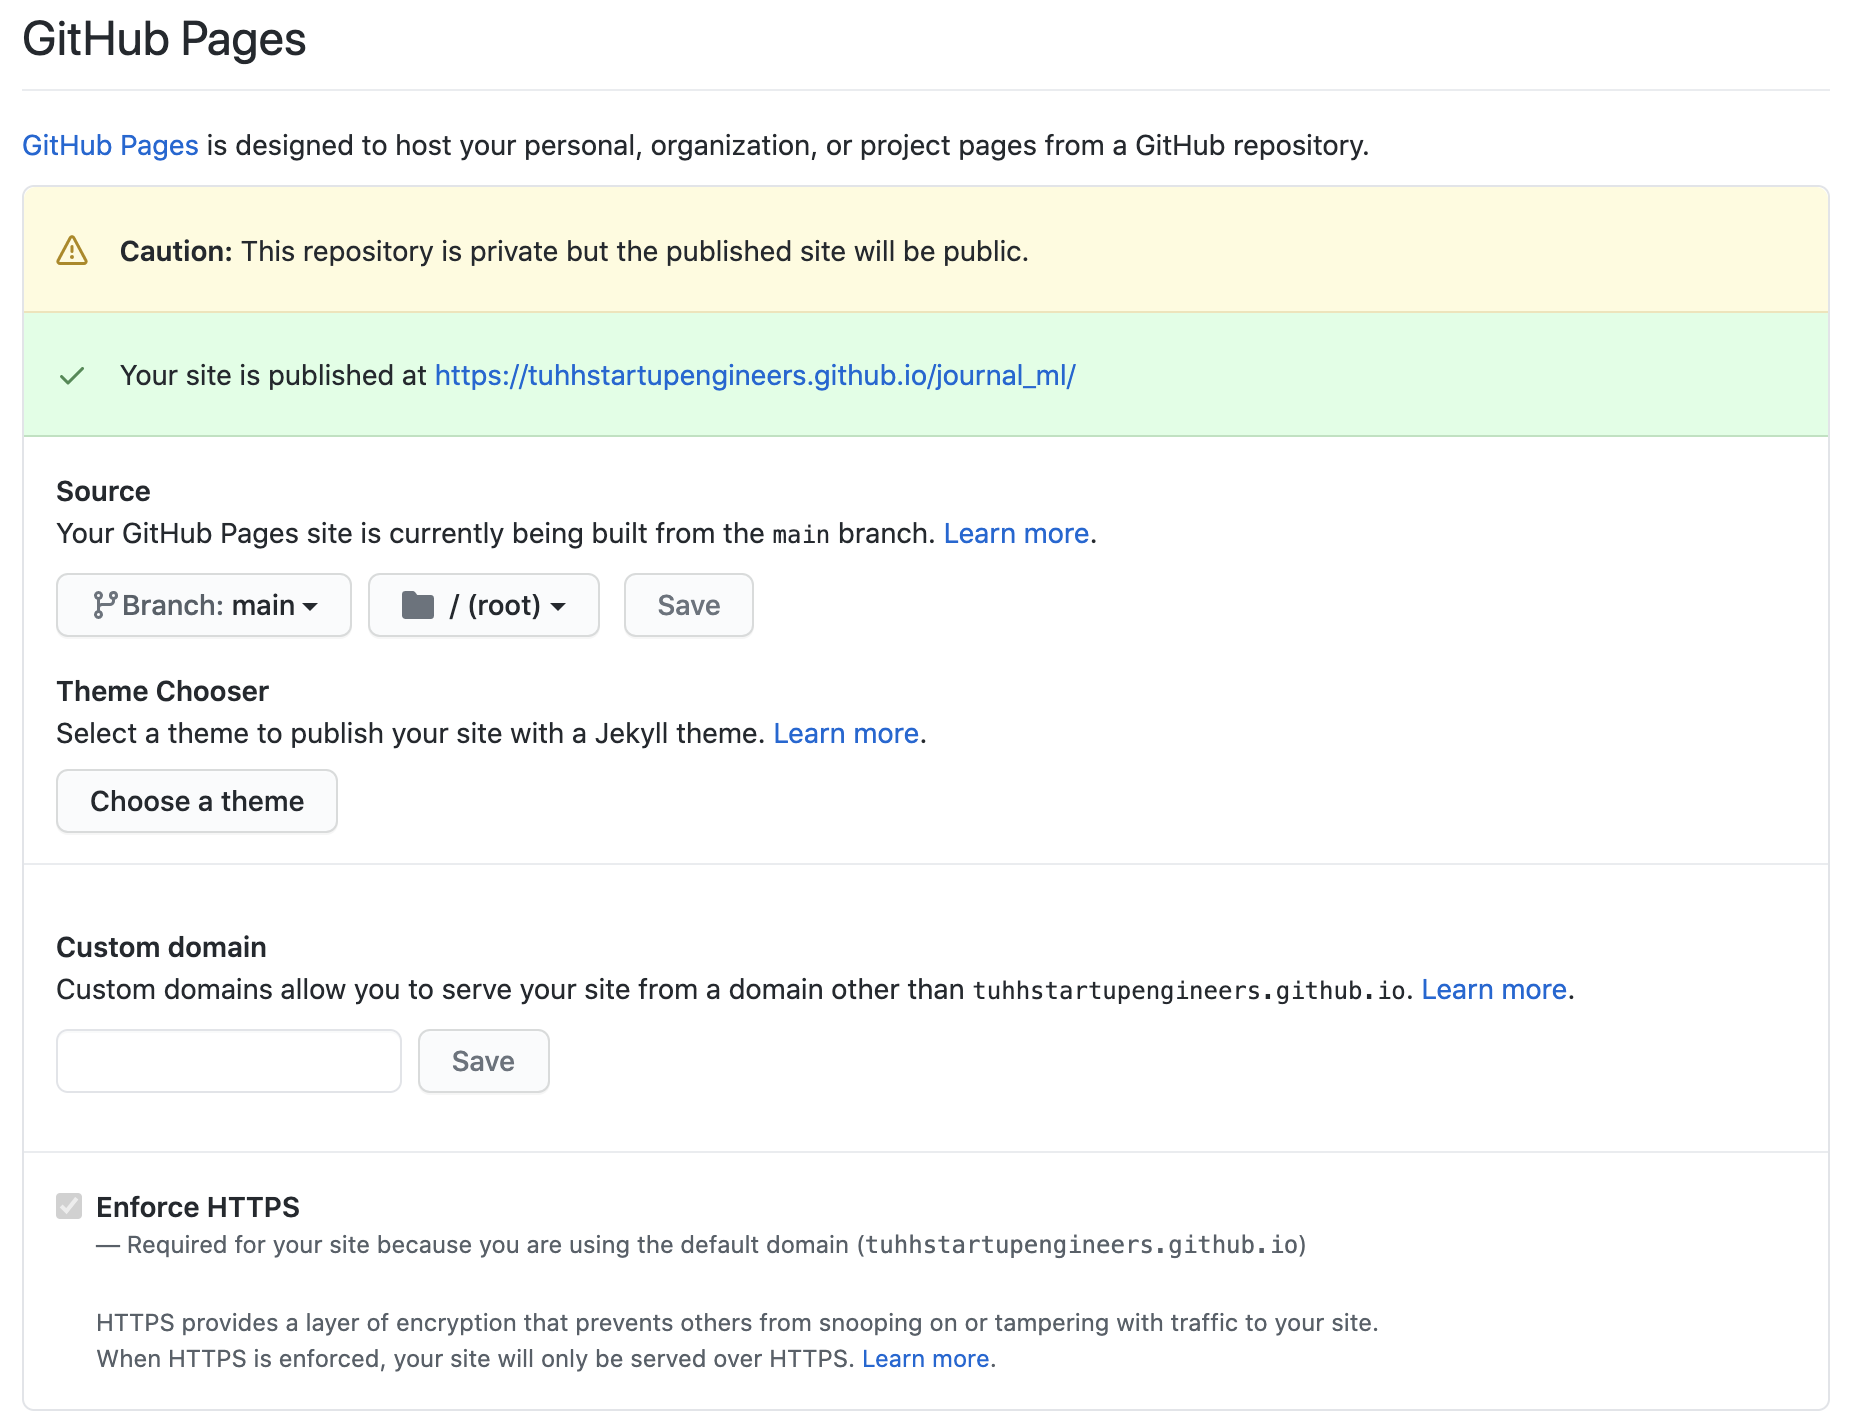
Task: Click the 'HTTPS provides a layer of encryption' paragraph
Action: (737, 1341)
